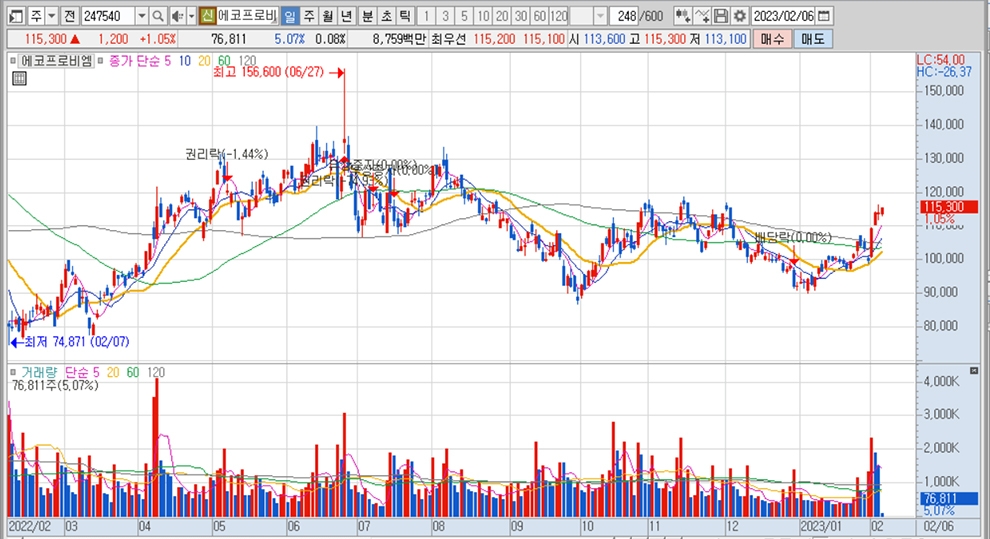Image resolution: width=990 pixels, height=539 pixels.
Task: Click the 권리락(-1.44%) event label
Action: [x=226, y=154]
